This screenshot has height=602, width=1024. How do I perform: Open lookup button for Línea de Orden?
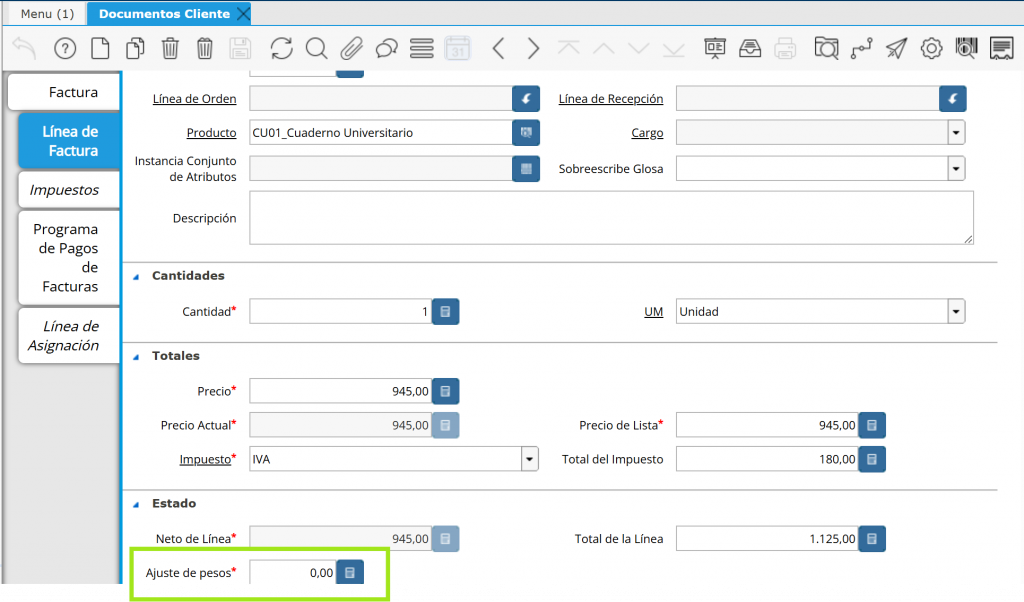pos(526,99)
